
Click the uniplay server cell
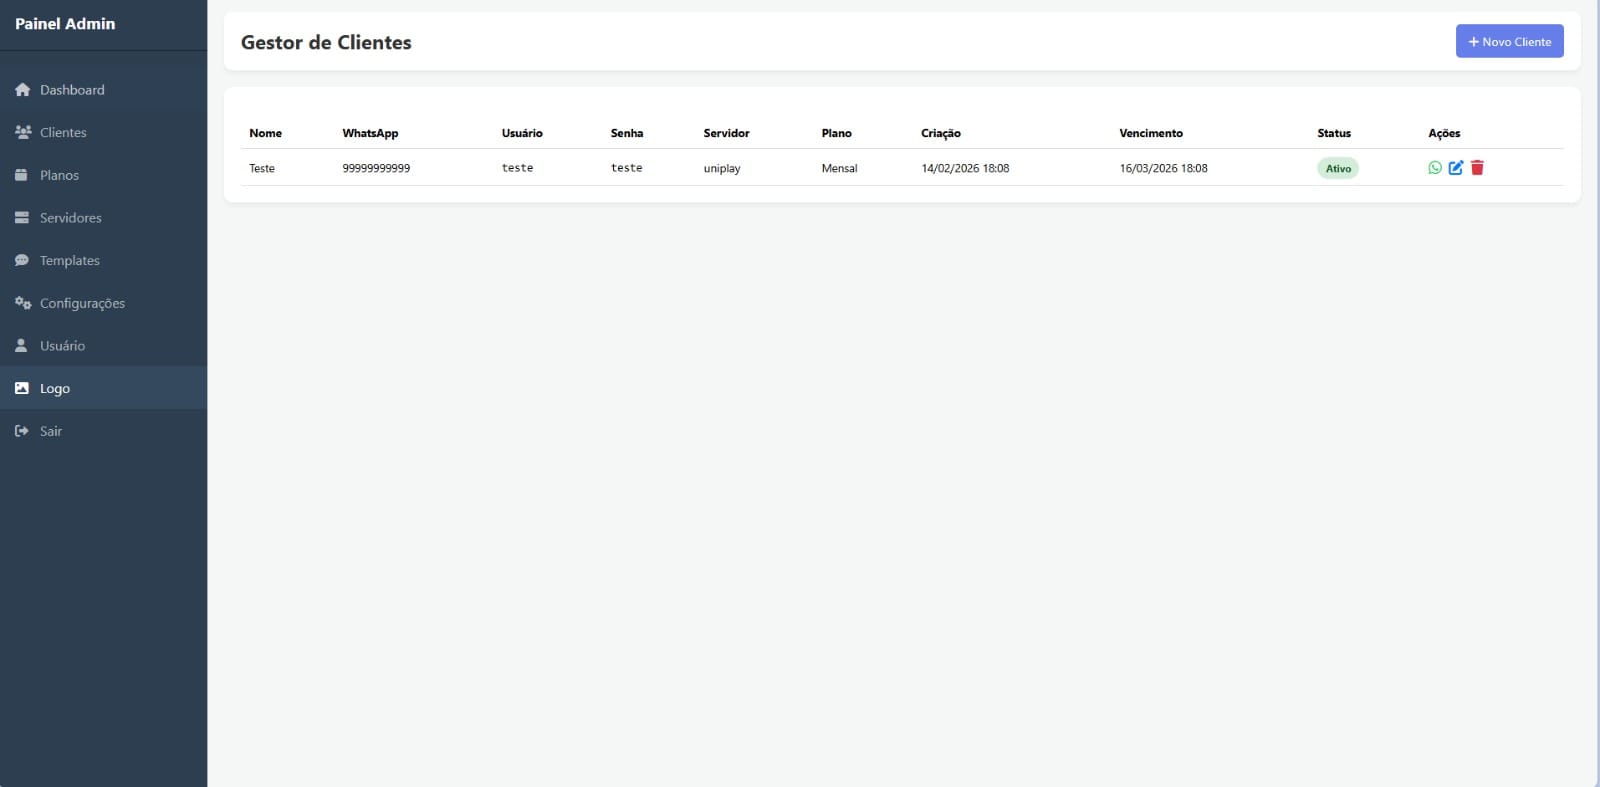point(721,168)
